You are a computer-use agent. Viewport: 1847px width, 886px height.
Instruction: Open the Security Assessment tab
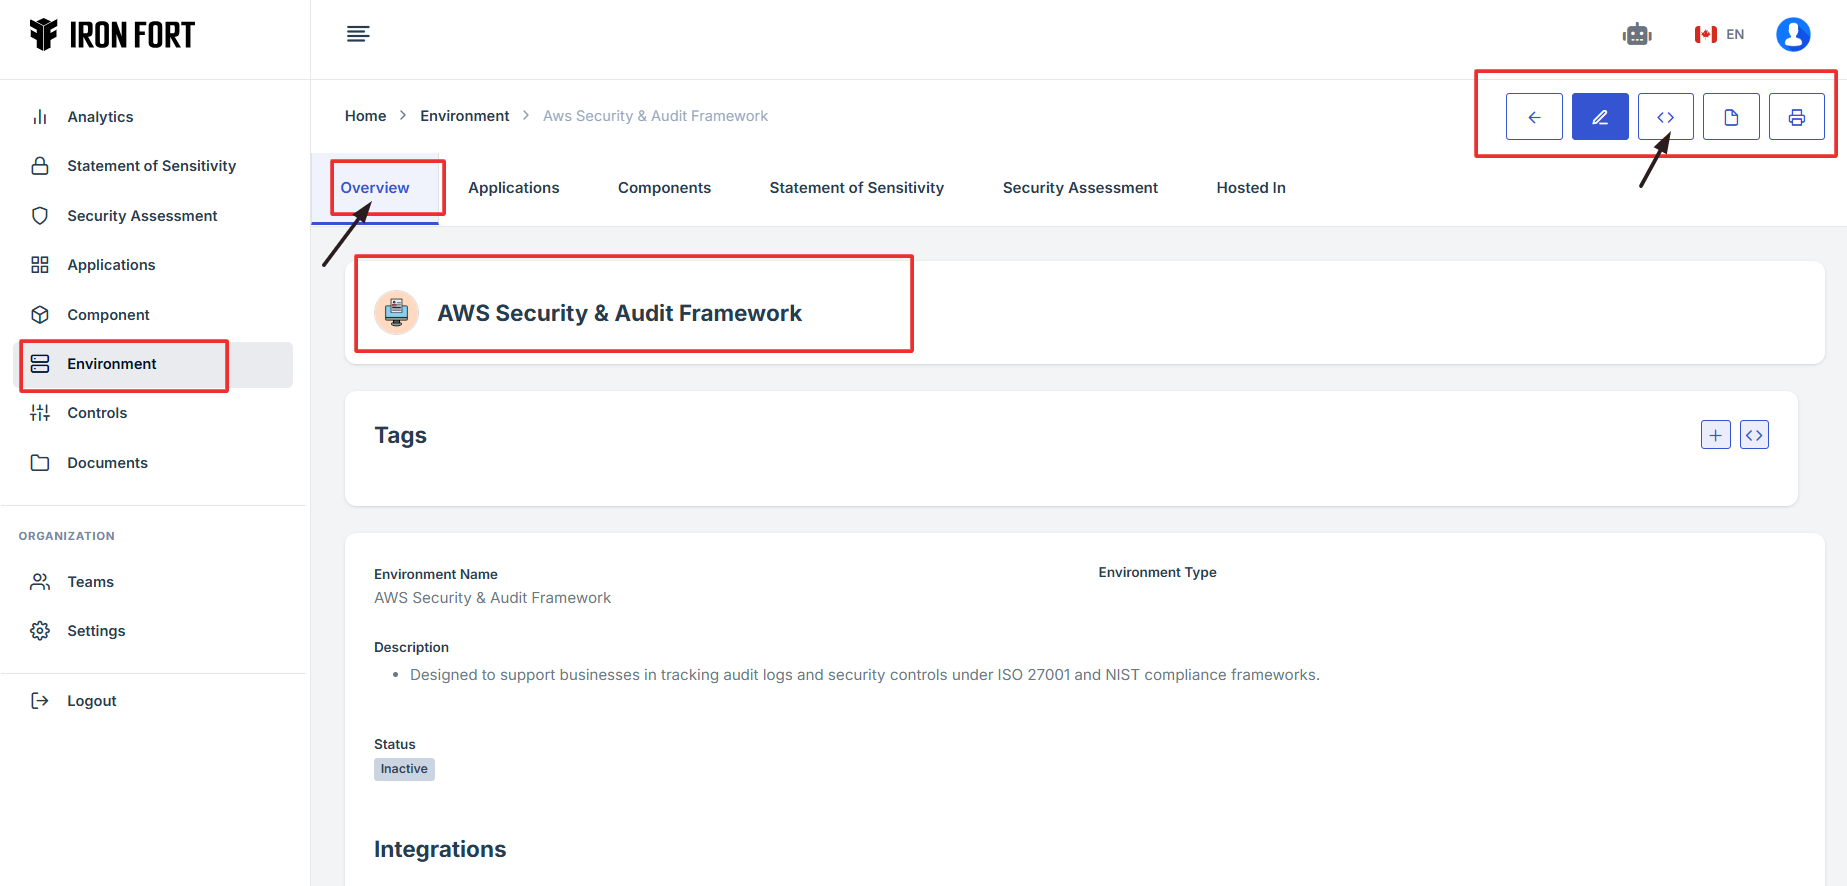point(1080,188)
